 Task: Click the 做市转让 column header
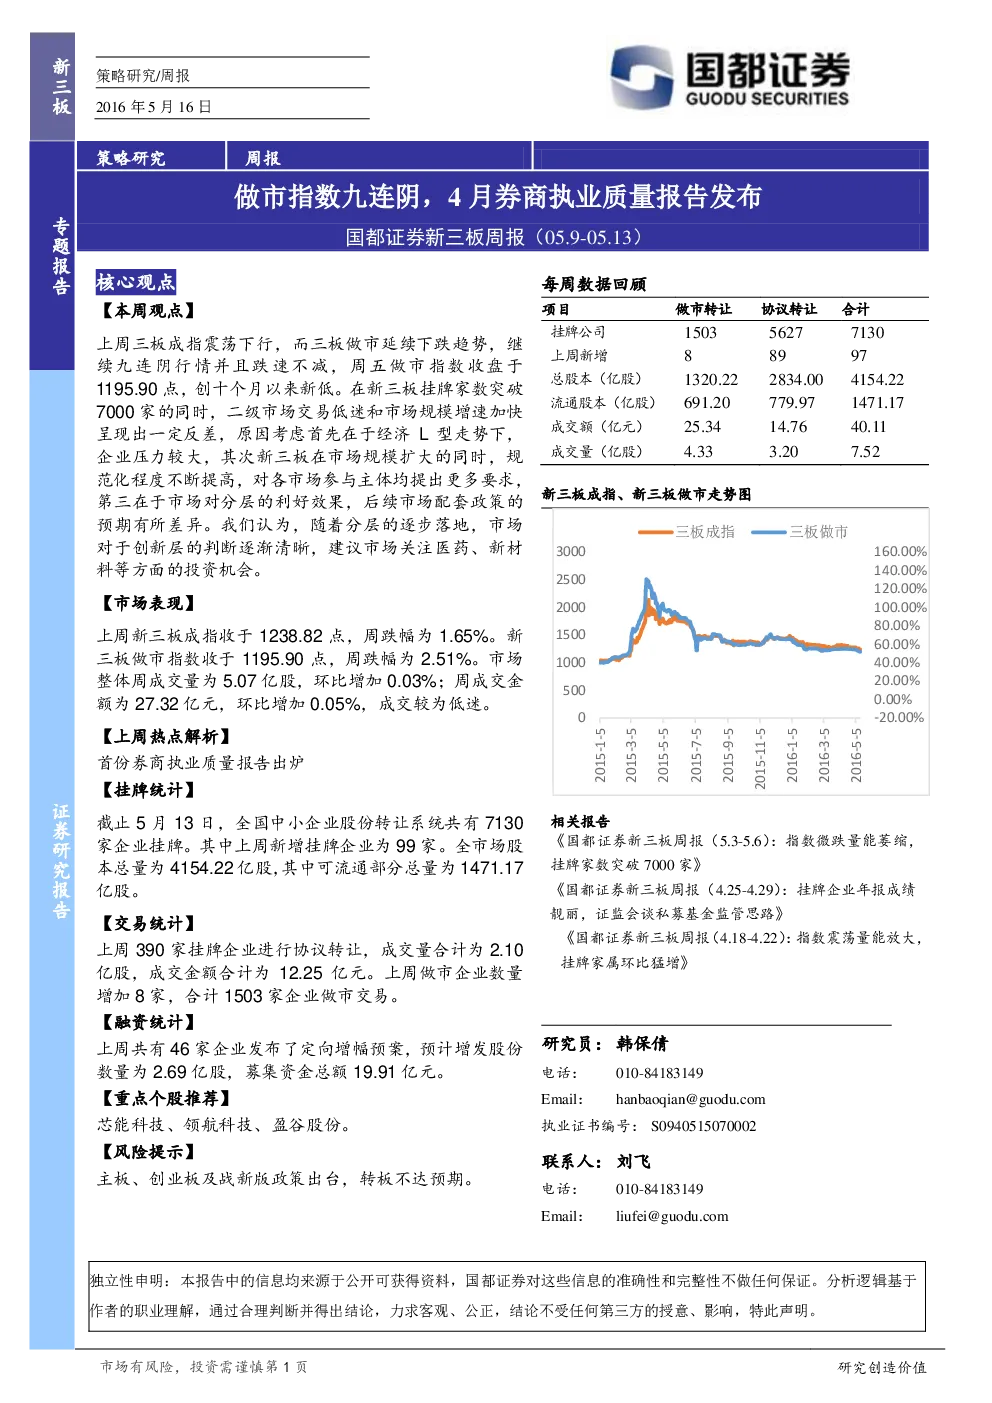(703, 310)
